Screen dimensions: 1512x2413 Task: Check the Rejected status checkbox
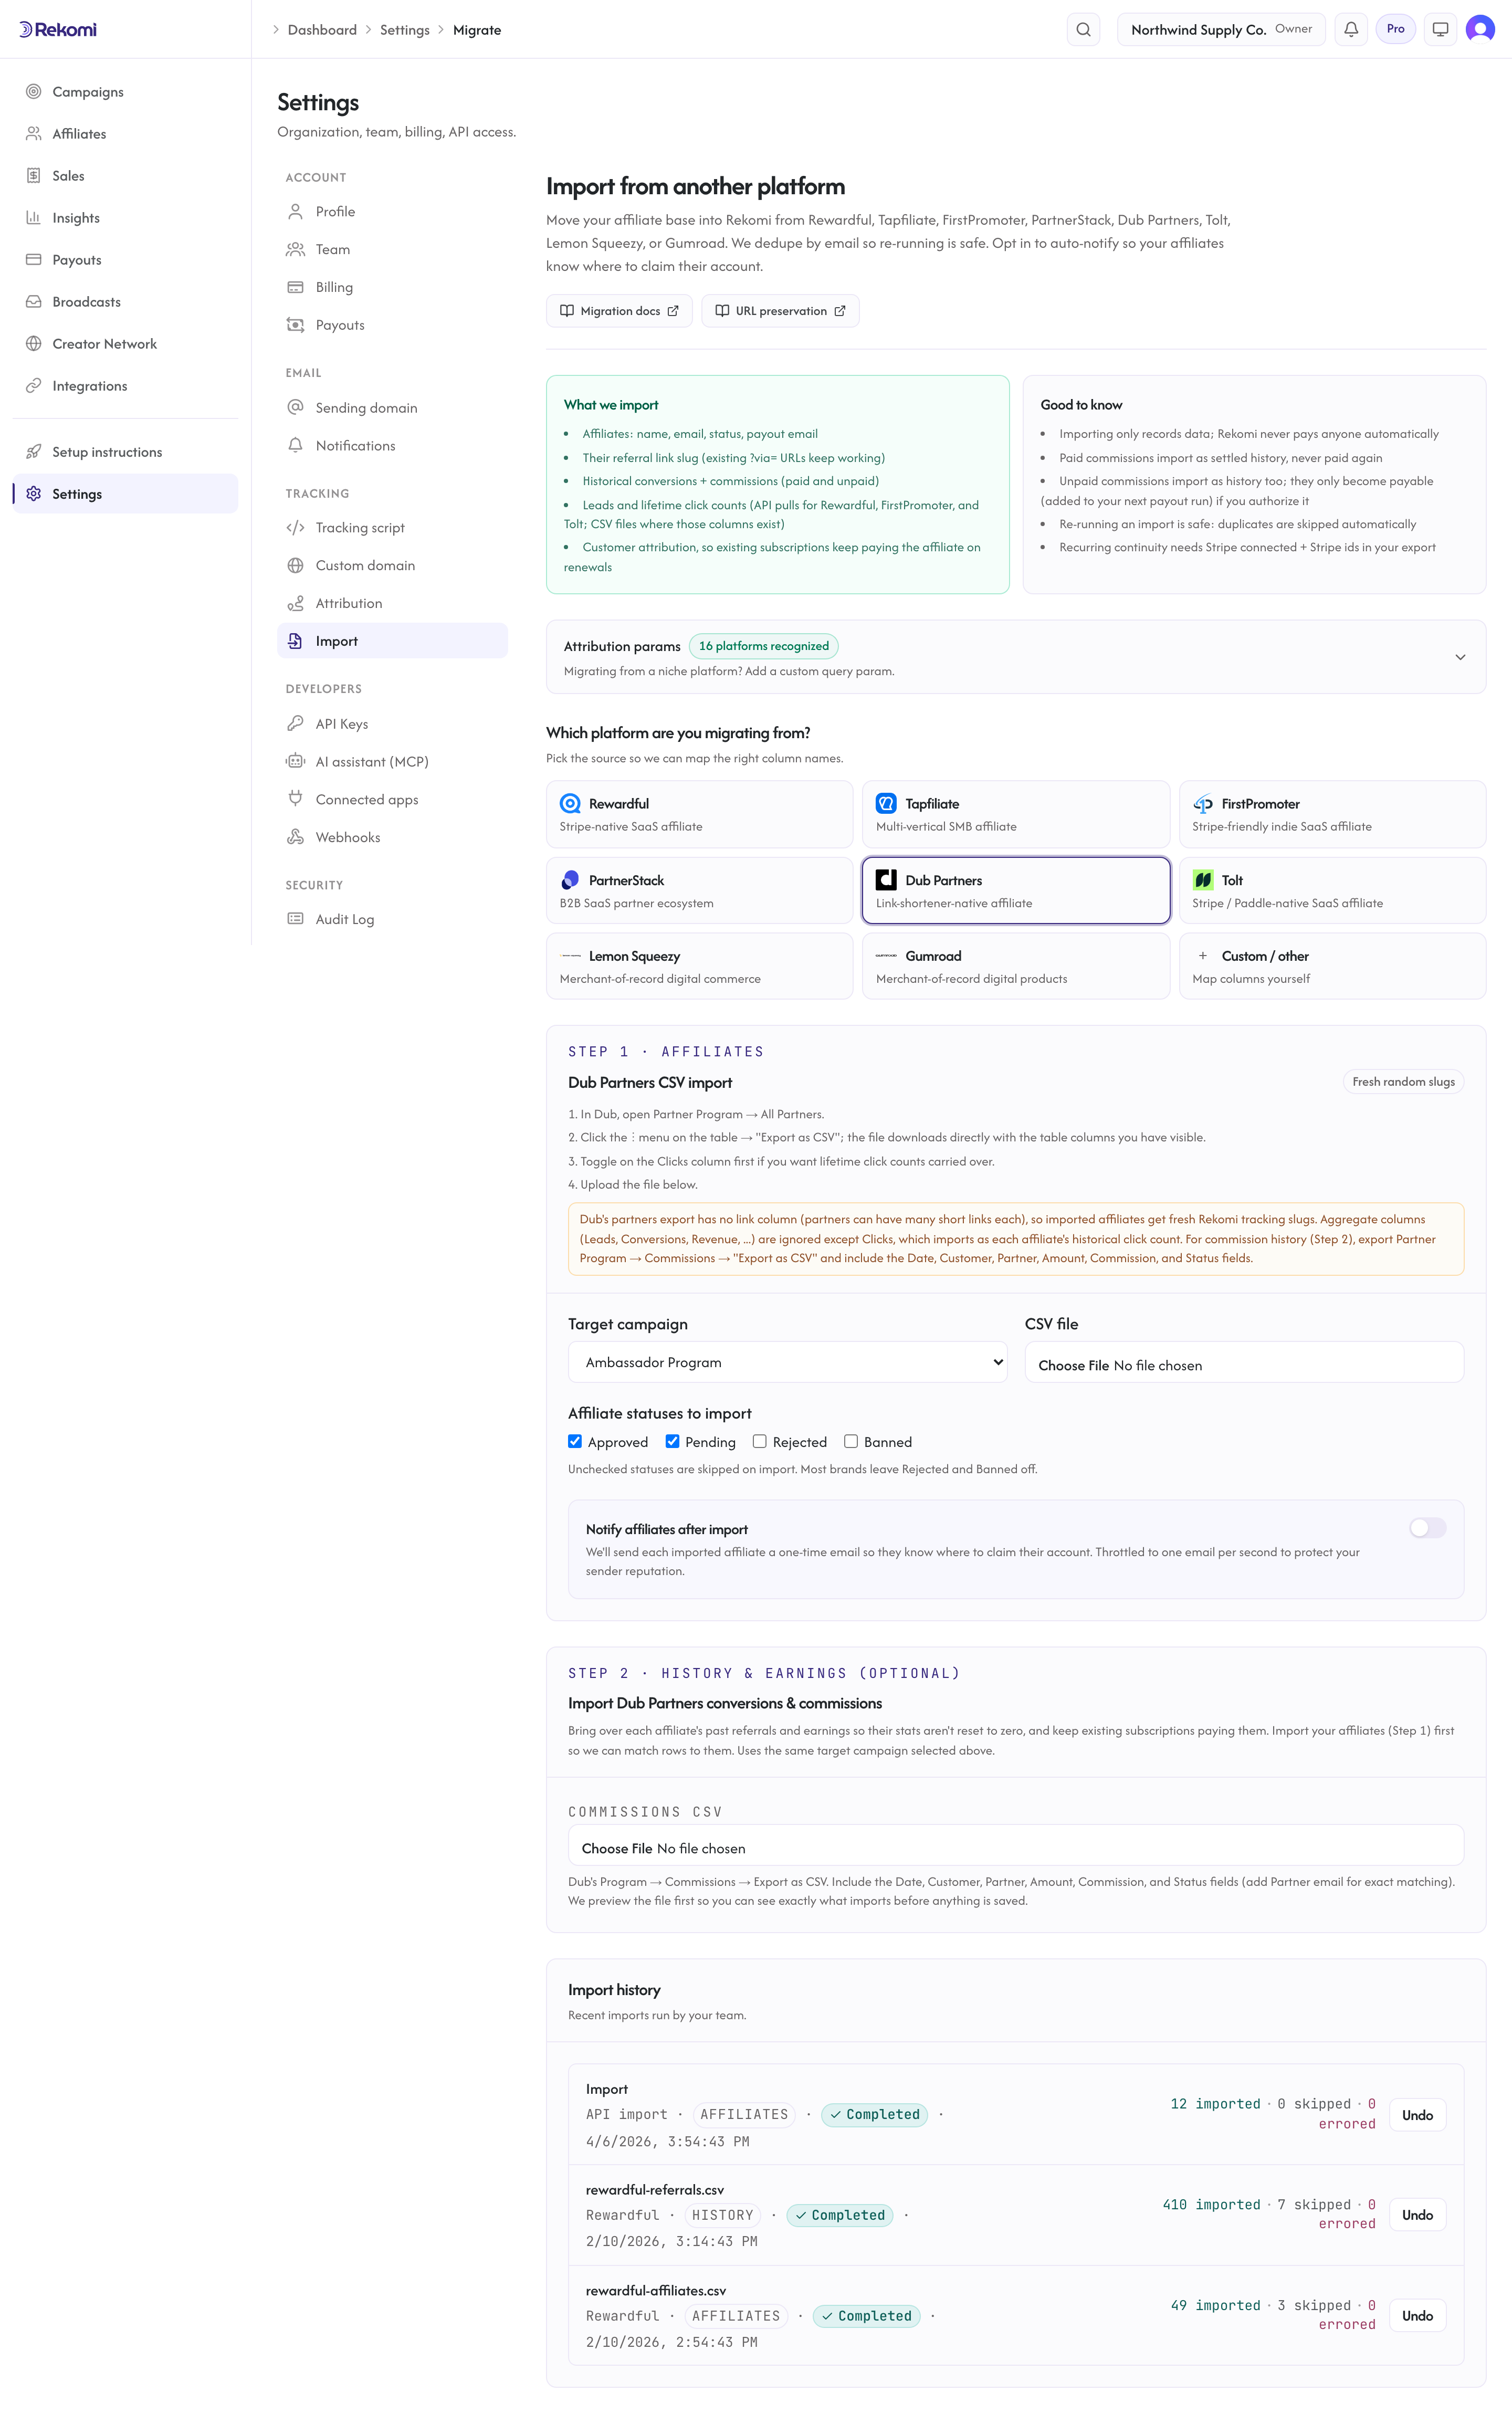pos(760,1441)
